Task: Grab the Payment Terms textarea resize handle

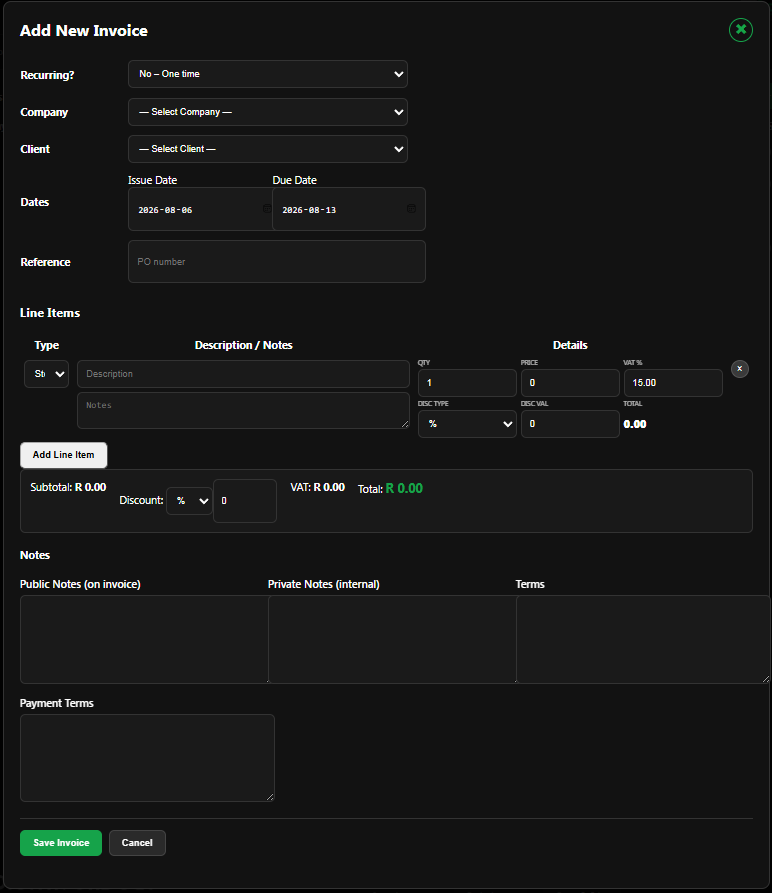Action: 270,797
